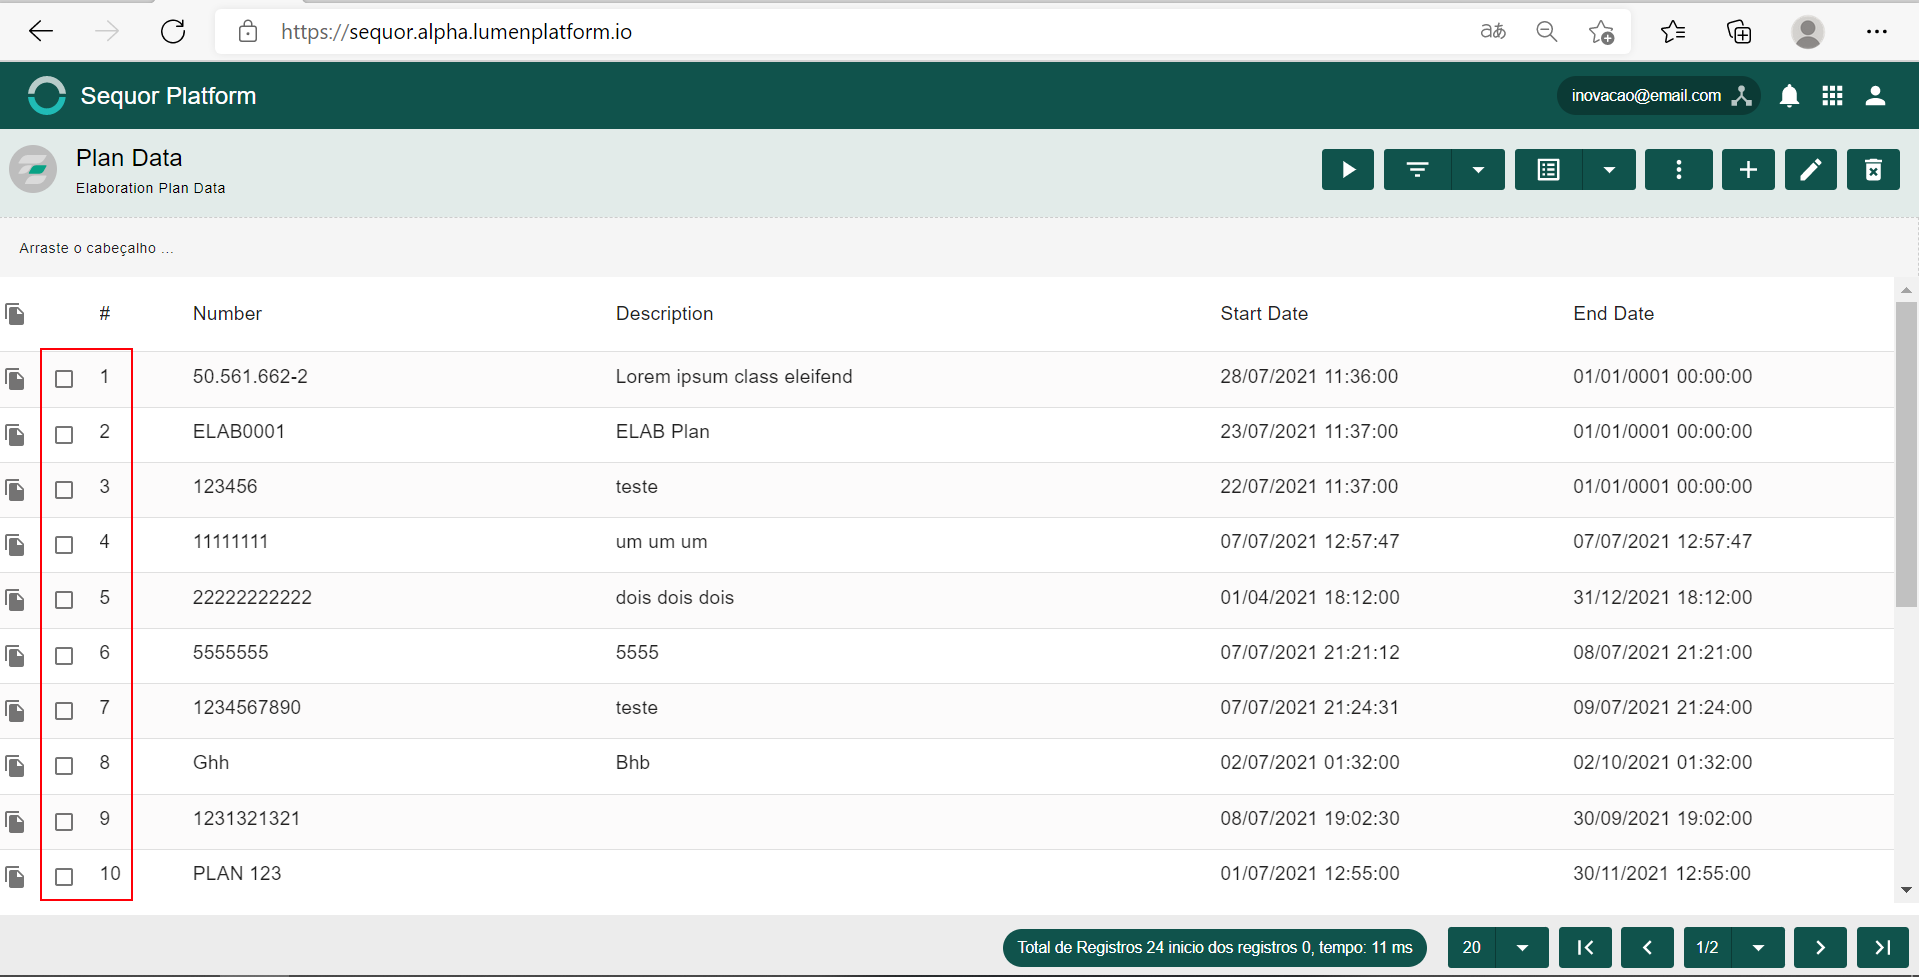
Task: Delete record with the trash button
Action: coord(1874,170)
